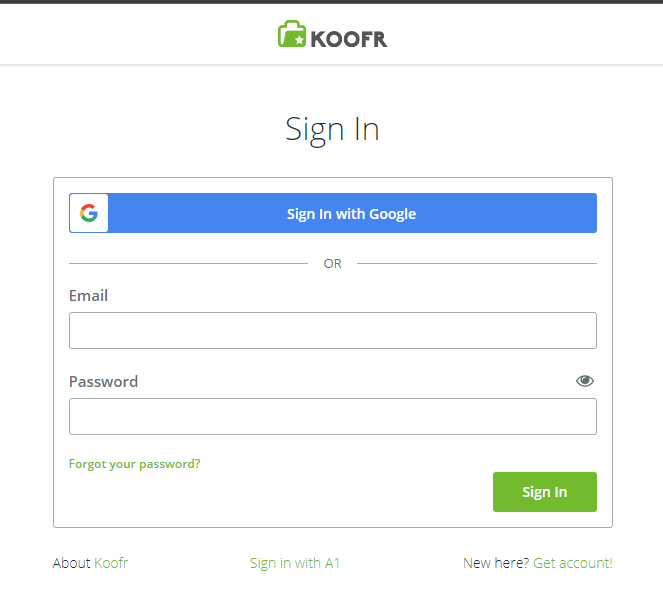Click the About text in the footer

tap(71, 563)
